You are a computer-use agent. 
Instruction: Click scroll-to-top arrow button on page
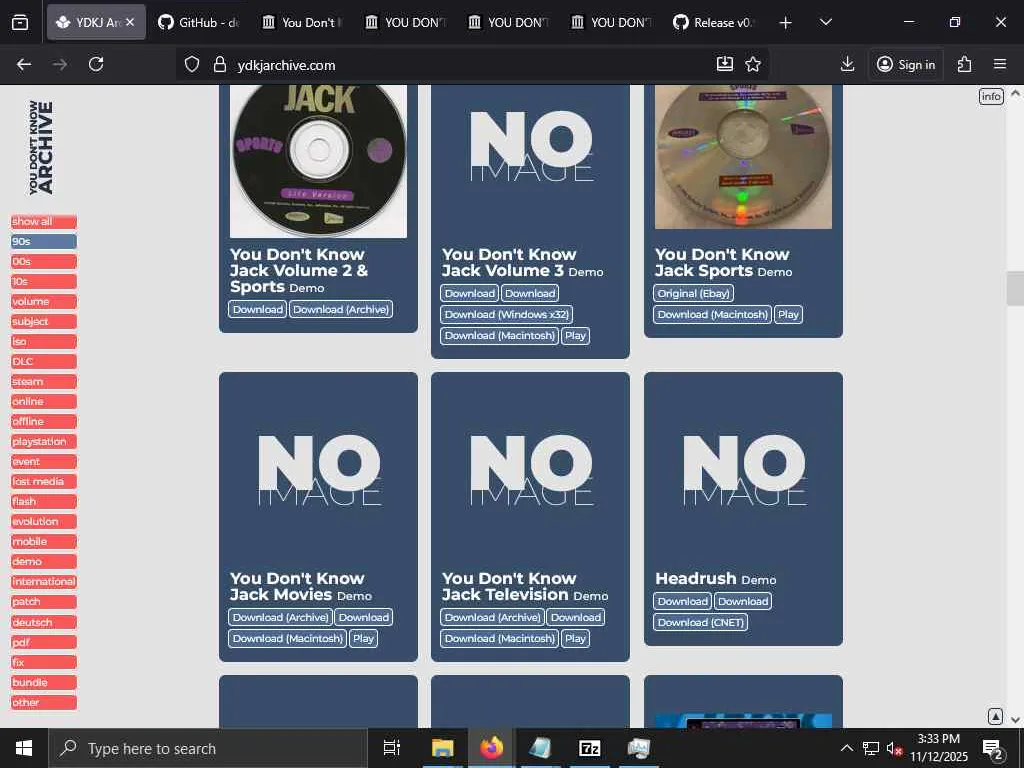click(995, 716)
